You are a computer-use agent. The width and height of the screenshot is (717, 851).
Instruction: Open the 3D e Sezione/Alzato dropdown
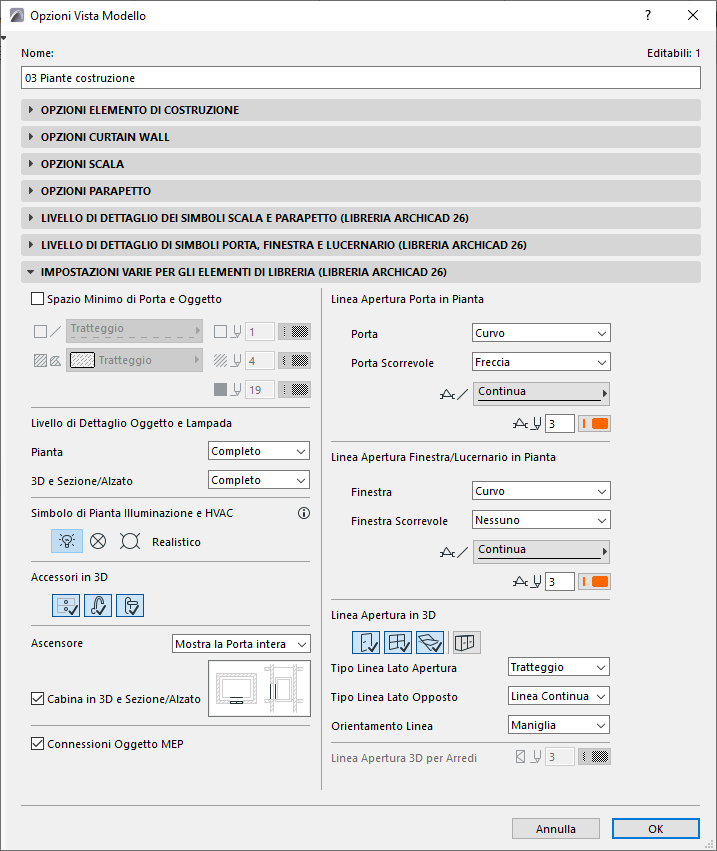click(259, 480)
